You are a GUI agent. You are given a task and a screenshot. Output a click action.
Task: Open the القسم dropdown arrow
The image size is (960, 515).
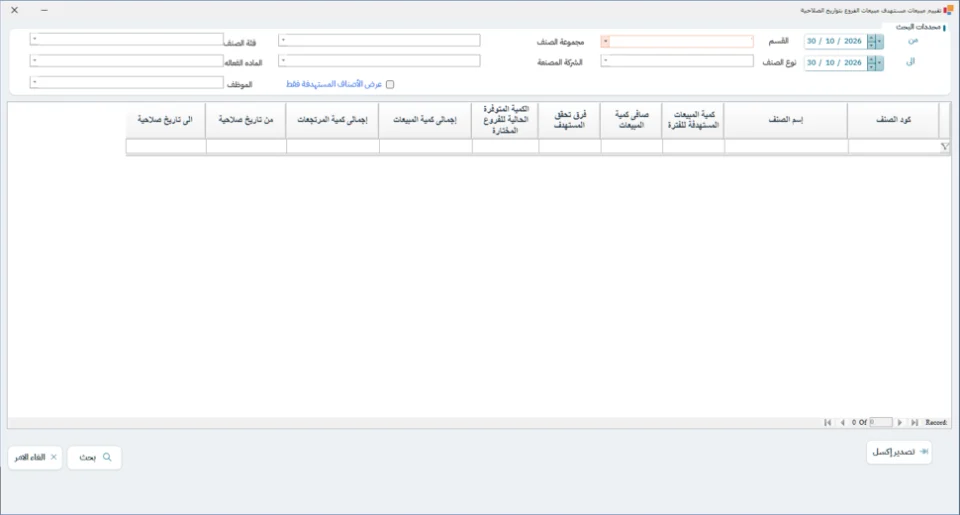pos(605,42)
